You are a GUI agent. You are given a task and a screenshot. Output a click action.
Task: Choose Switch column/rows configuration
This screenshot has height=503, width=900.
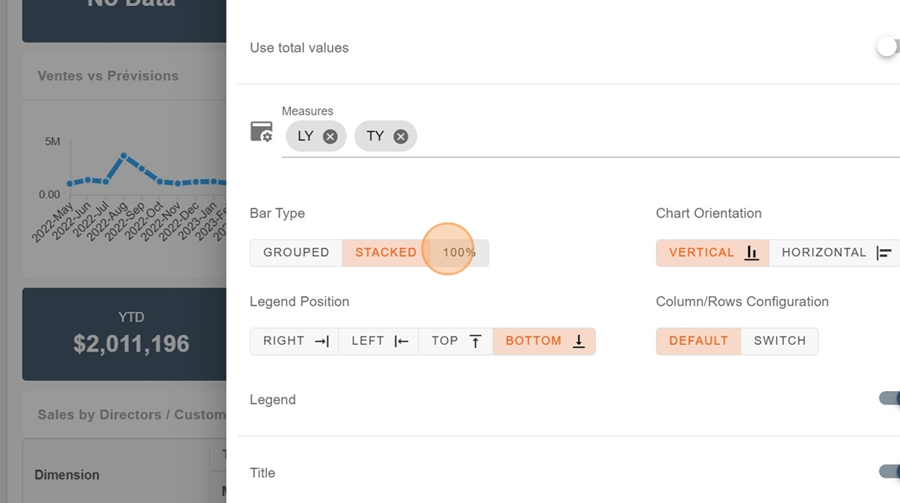pyautogui.click(x=780, y=341)
